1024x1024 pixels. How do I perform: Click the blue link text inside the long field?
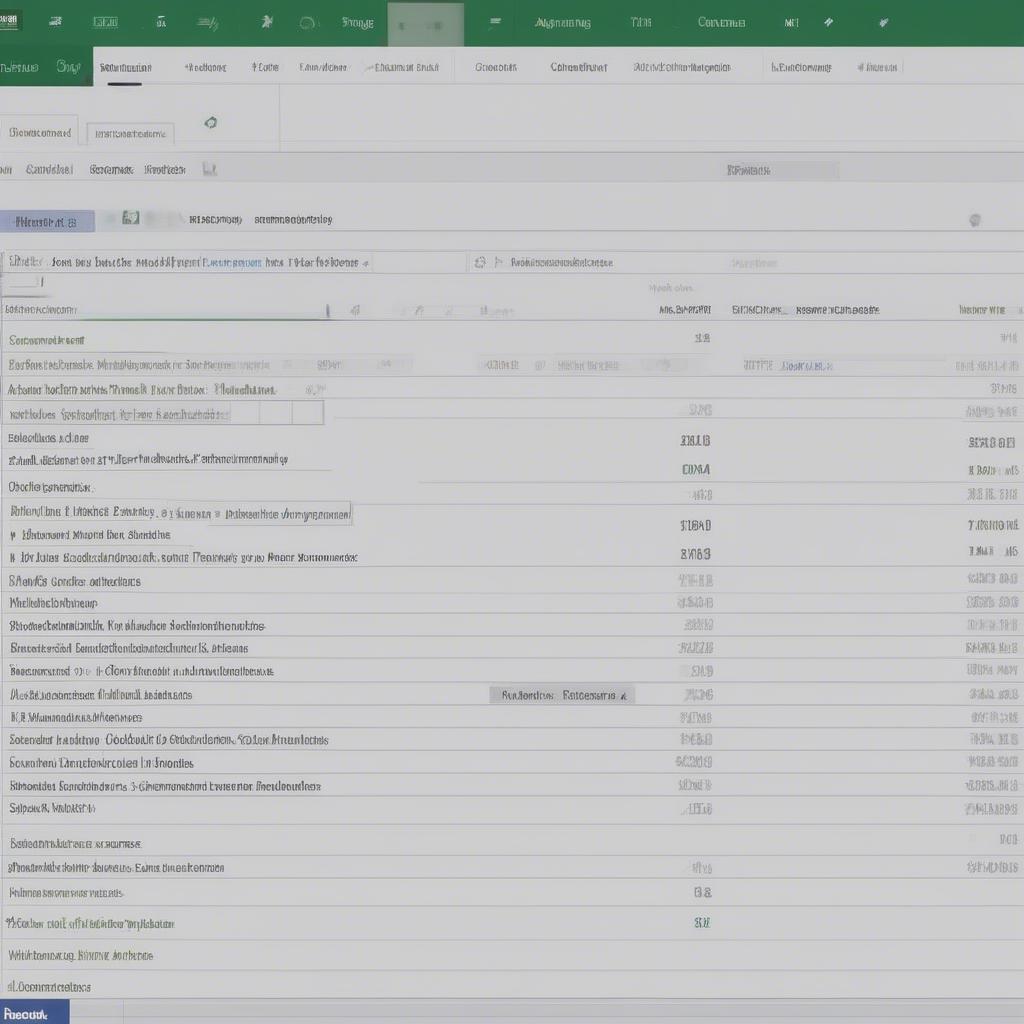[x=232, y=263]
